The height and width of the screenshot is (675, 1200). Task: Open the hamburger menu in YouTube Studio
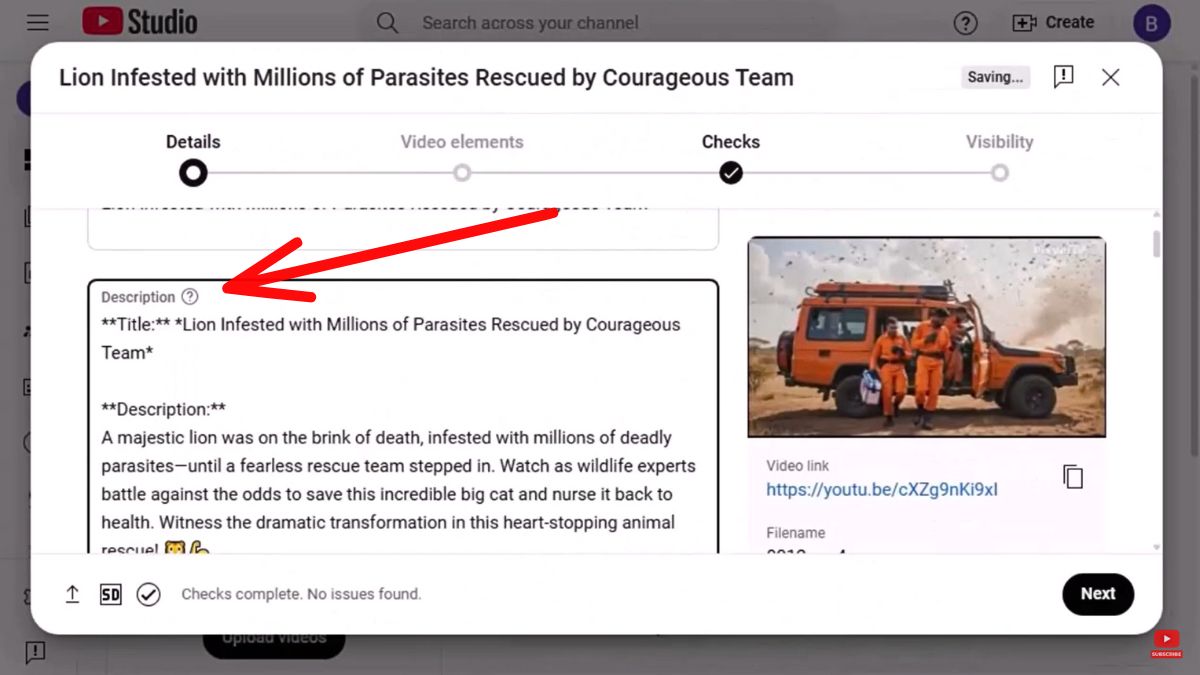click(37, 22)
